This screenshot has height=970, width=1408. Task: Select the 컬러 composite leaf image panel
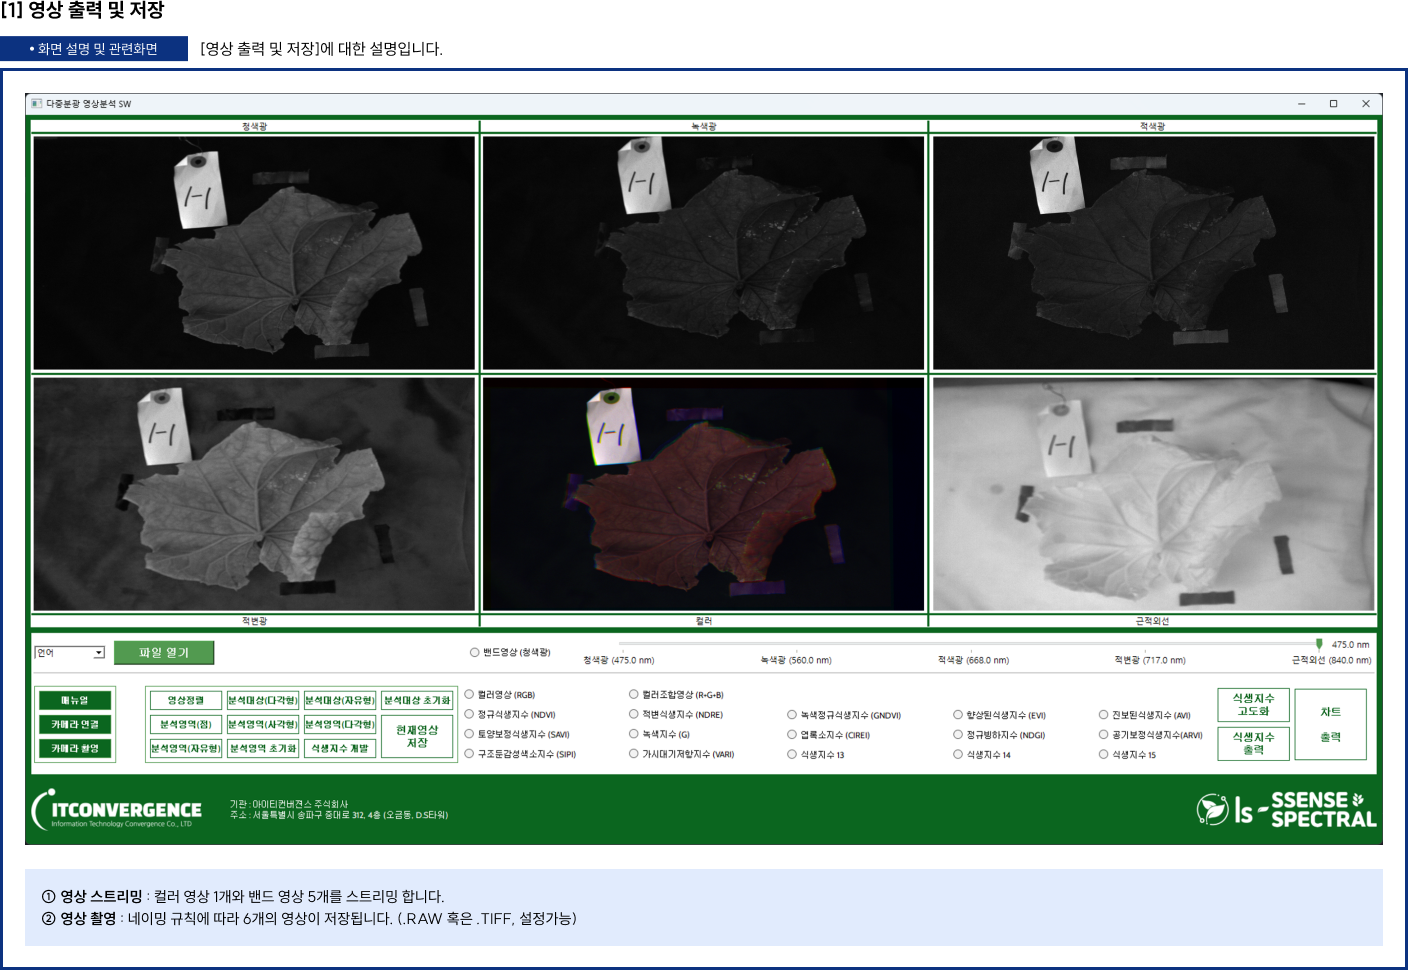(703, 494)
